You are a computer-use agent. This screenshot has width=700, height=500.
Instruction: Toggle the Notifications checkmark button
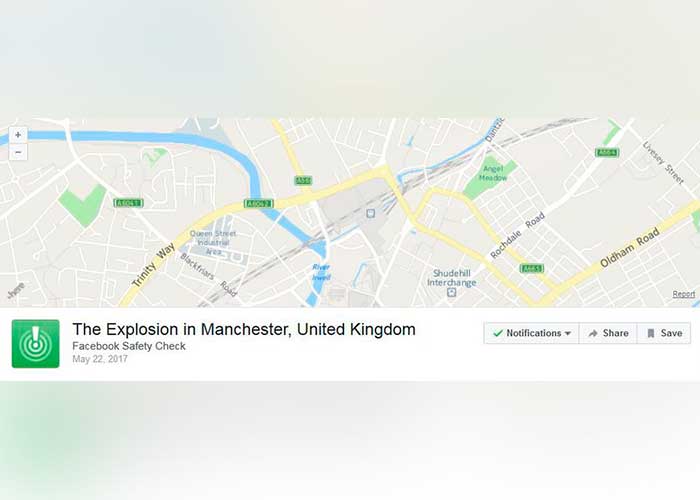531,333
